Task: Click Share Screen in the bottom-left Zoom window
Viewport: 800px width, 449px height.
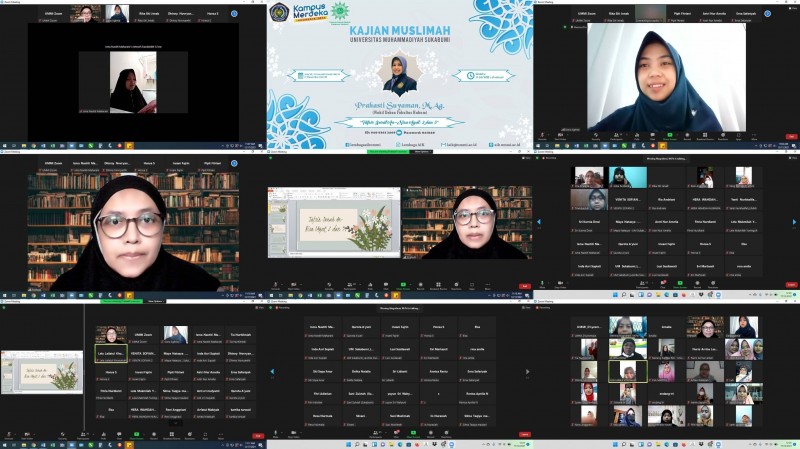Action: click(x=134, y=437)
